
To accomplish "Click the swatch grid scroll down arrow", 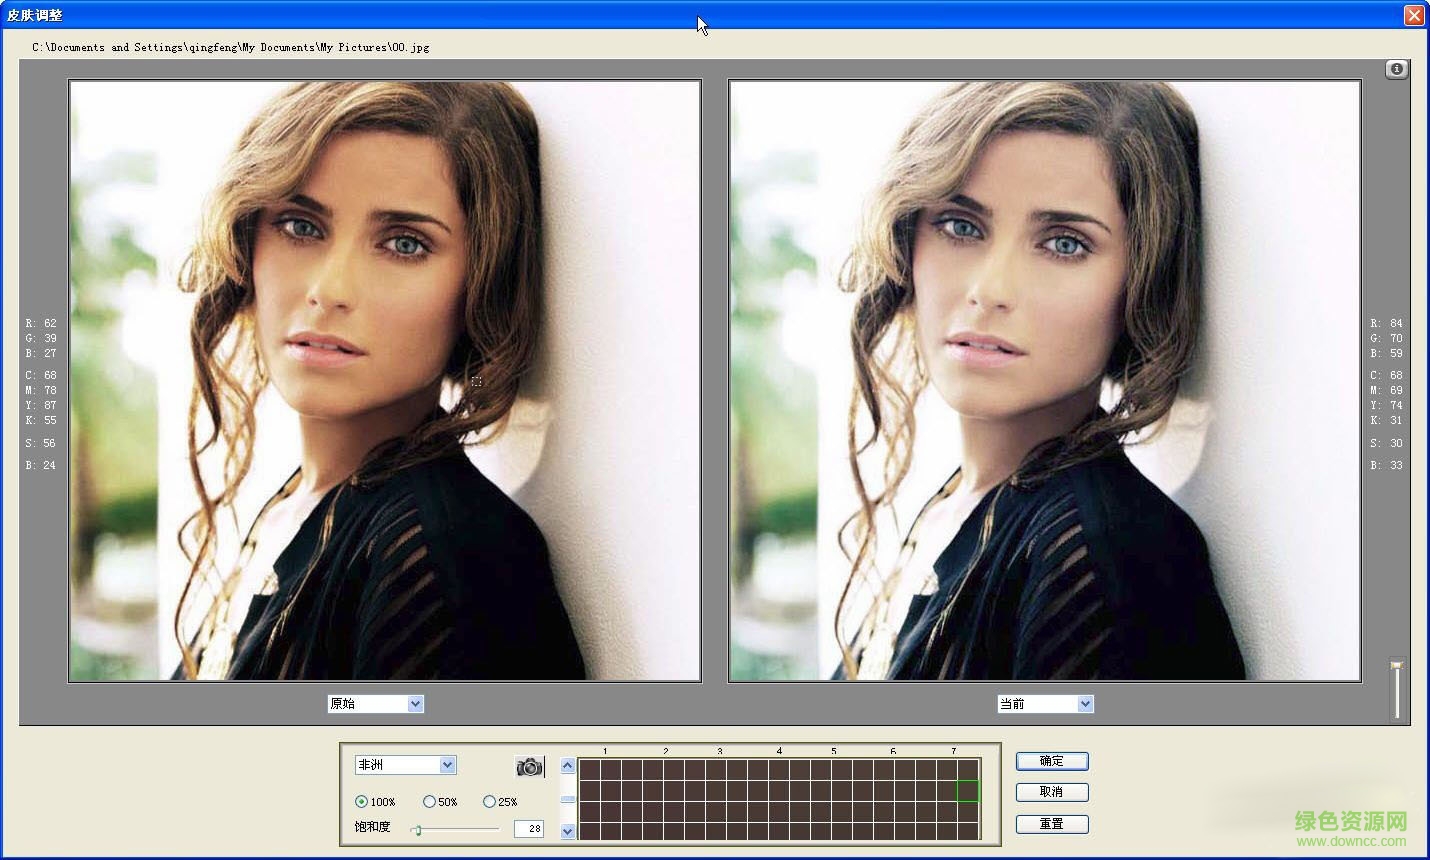I will [x=568, y=831].
